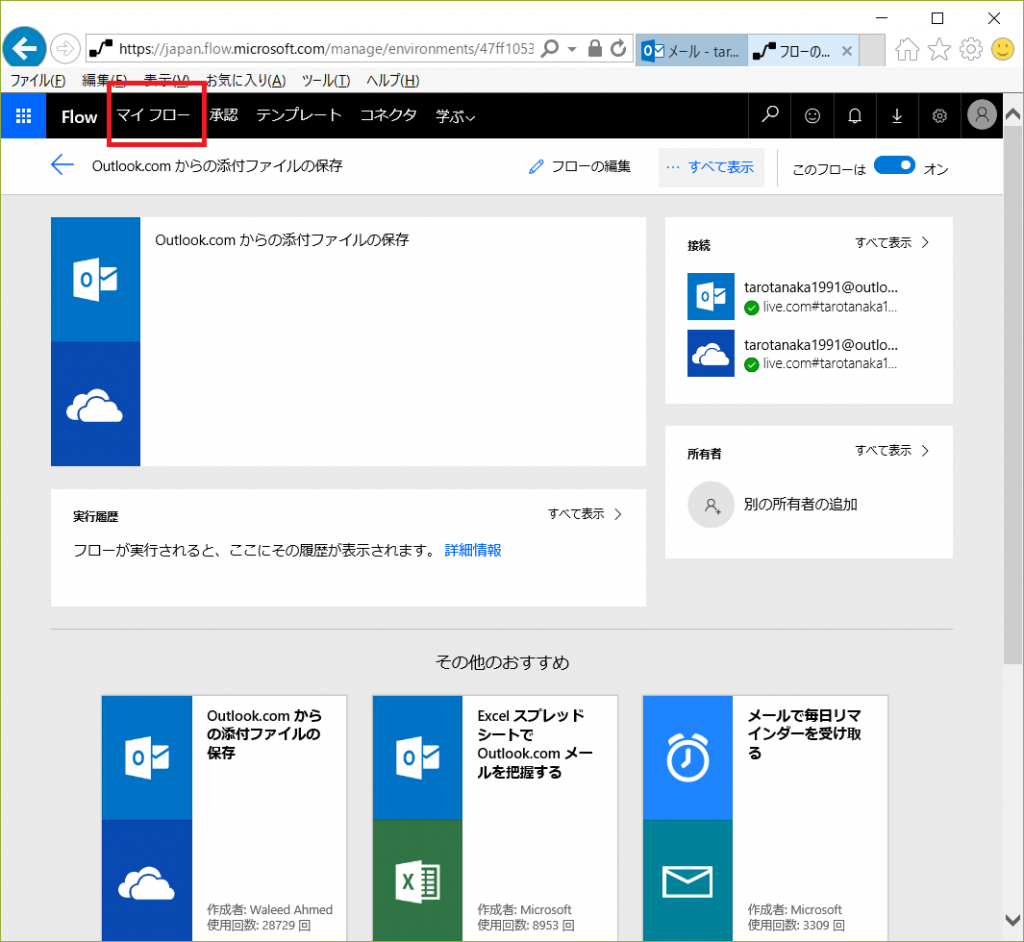Go back with the blue page arrow

[x=63, y=165]
